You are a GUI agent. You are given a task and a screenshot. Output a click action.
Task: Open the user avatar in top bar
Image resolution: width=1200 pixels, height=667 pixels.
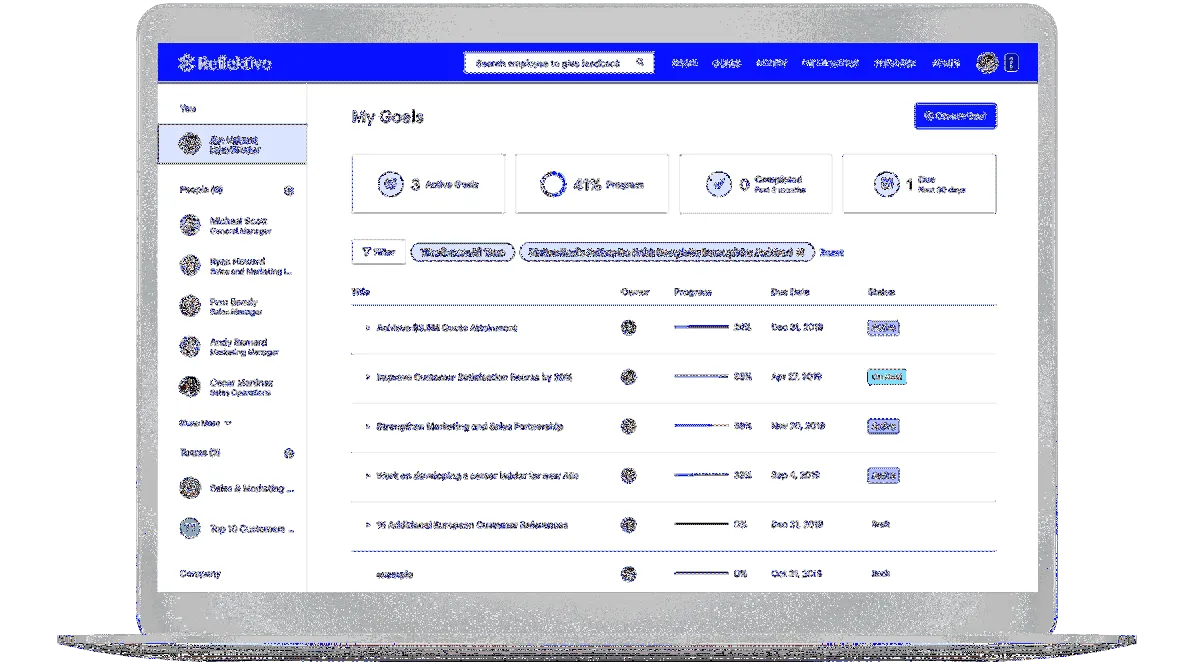click(986, 63)
